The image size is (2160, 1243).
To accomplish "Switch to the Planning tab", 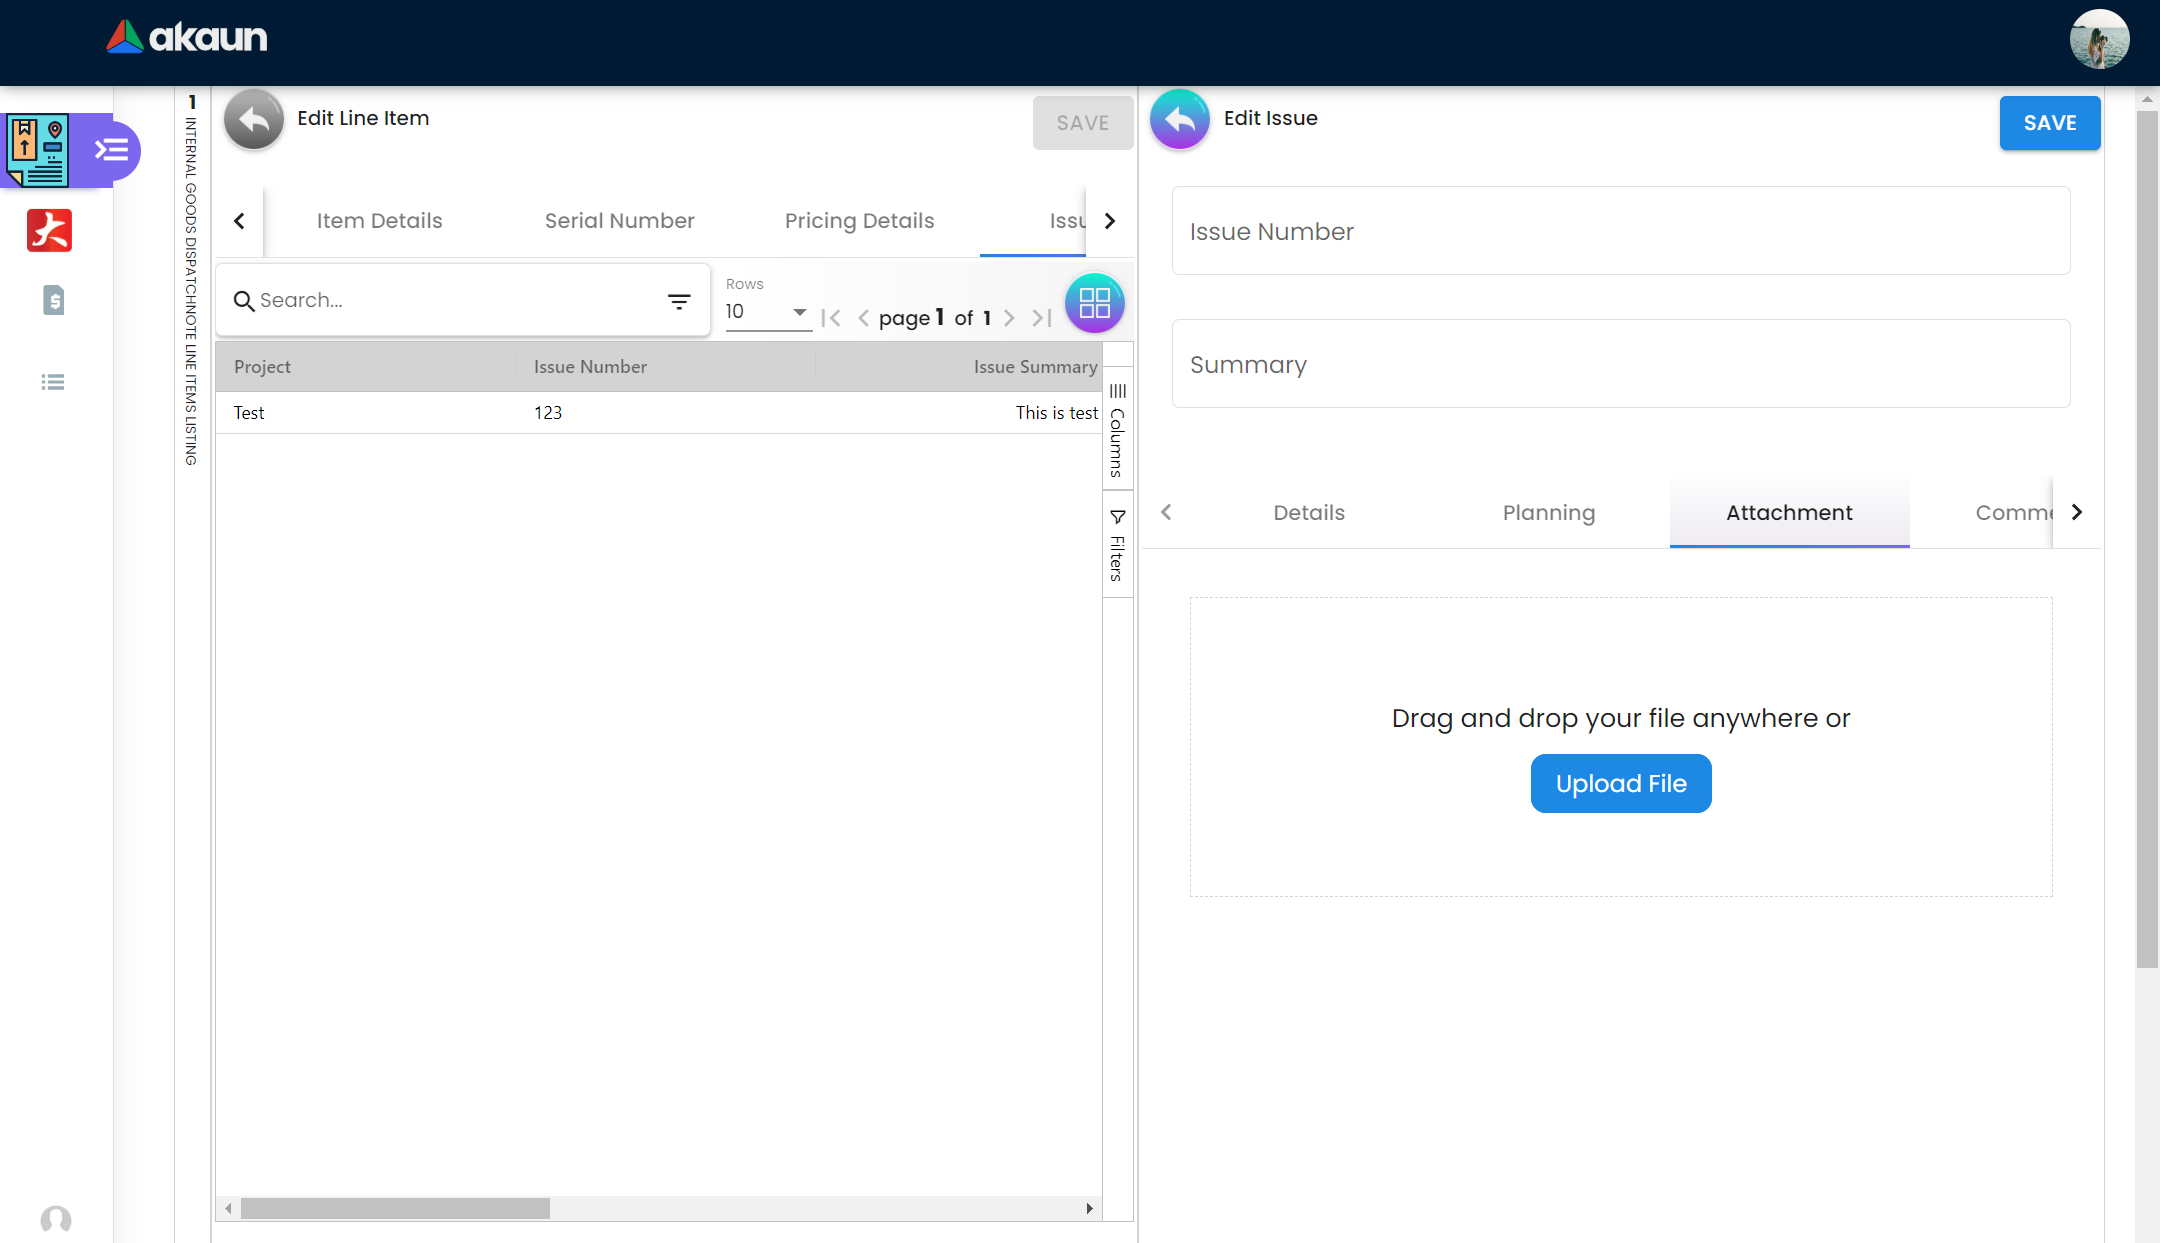I will (x=1548, y=513).
